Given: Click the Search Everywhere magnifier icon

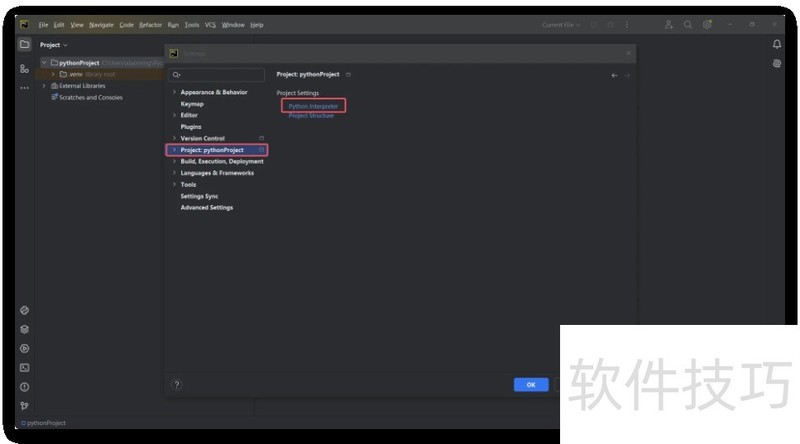Looking at the screenshot, I should point(688,24).
